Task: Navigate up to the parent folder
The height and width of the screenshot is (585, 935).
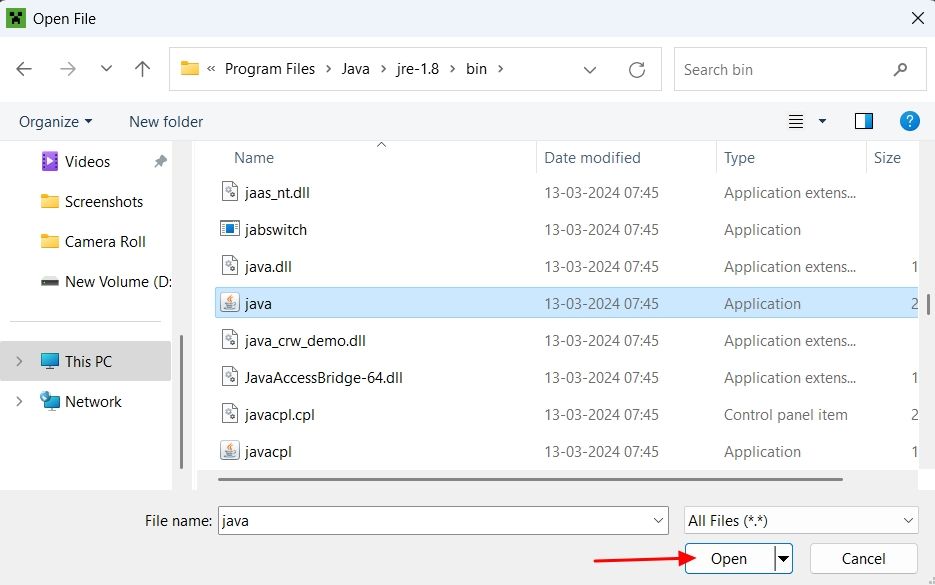Action: point(142,69)
